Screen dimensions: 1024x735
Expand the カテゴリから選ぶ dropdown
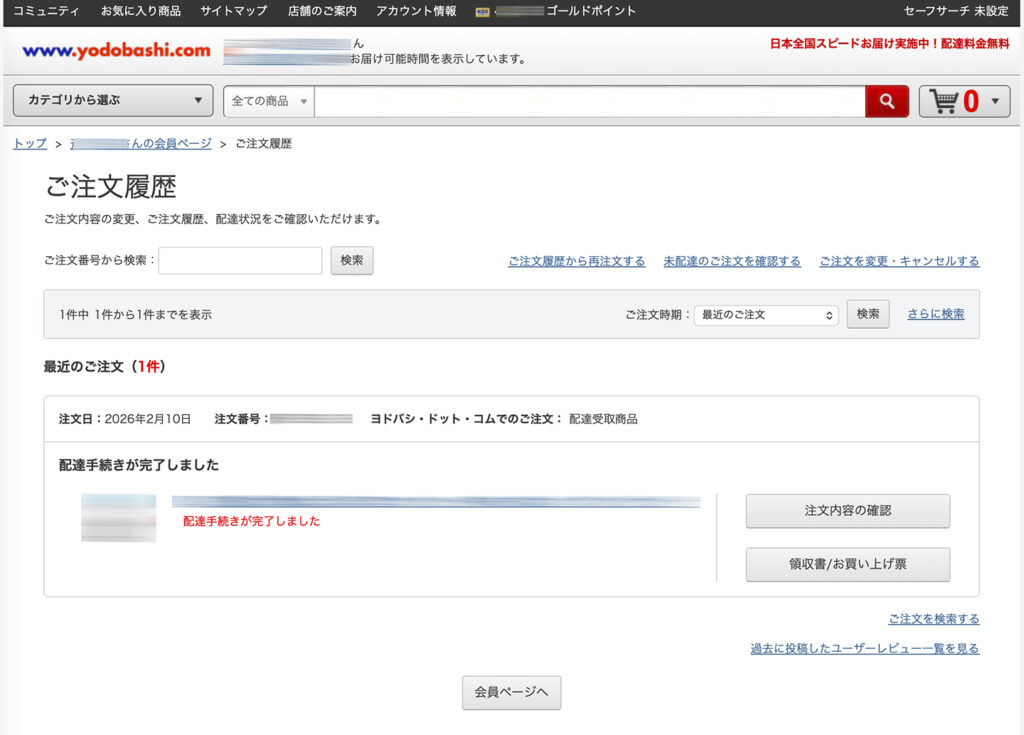coord(113,101)
